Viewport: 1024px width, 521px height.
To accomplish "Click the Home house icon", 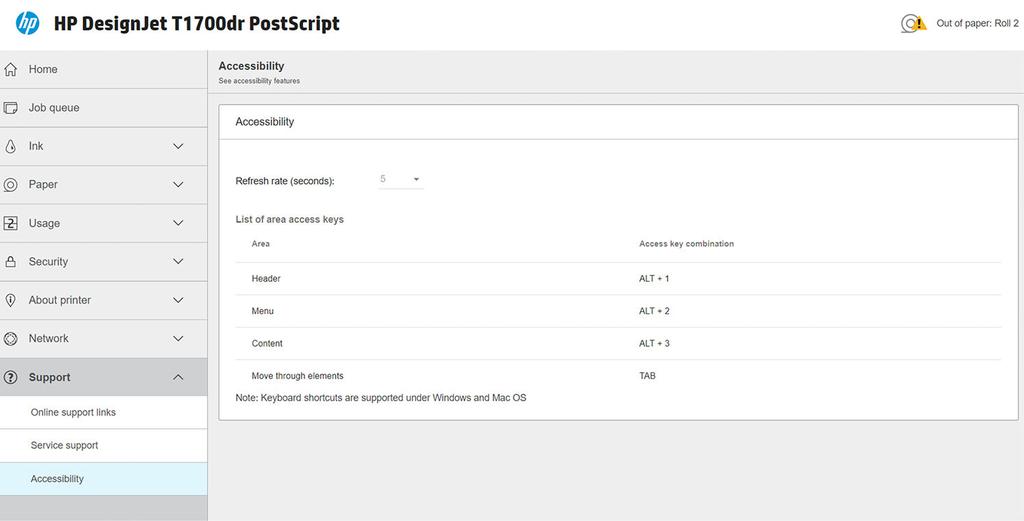I will coord(10,69).
